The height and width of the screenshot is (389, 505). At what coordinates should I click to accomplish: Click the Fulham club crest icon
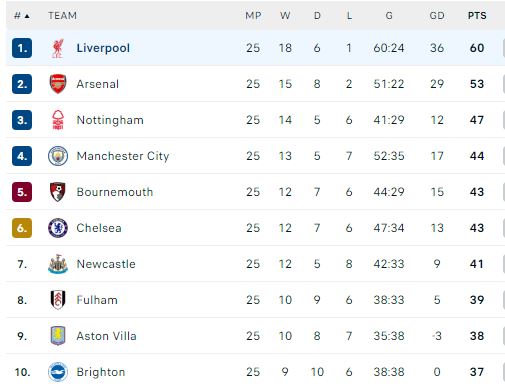pyautogui.click(x=58, y=300)
